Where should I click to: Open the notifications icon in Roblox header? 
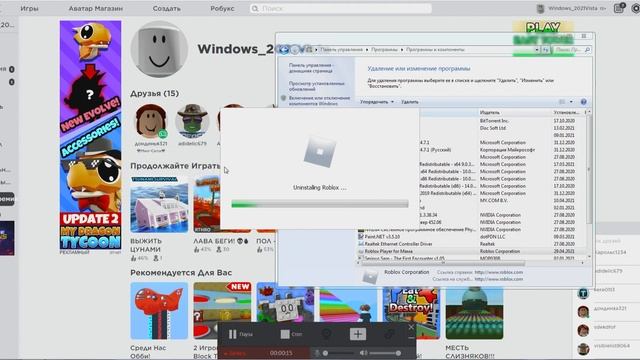[x=619, y=8]
